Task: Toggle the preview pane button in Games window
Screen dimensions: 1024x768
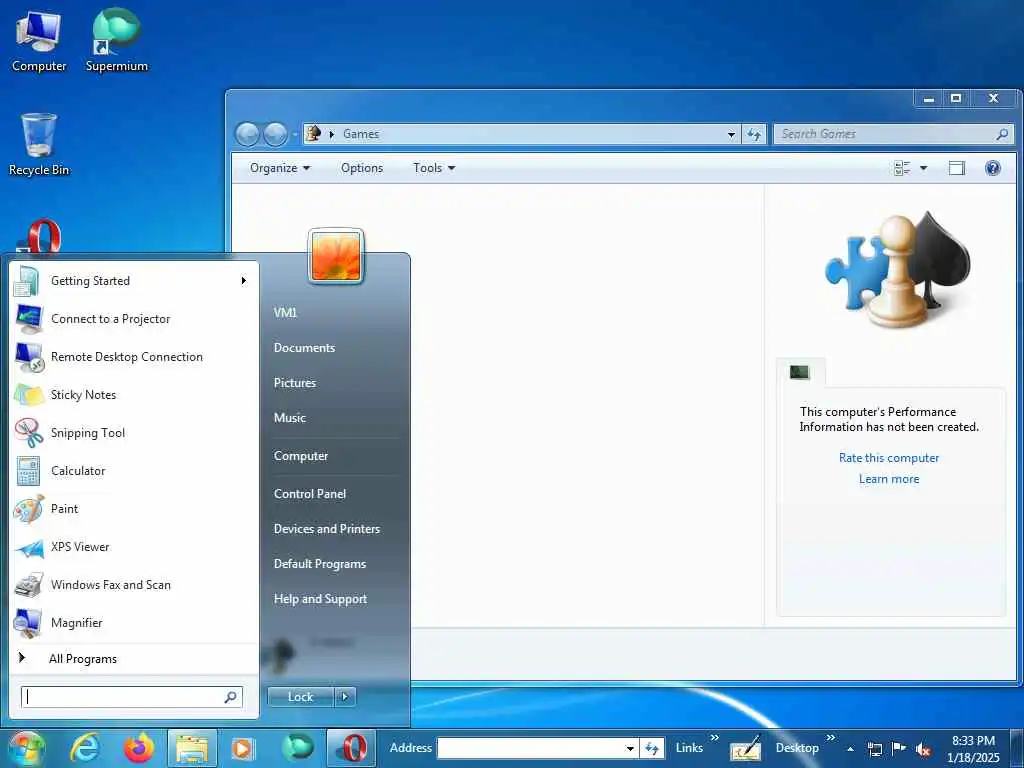Action: click(x=957, y=168)
